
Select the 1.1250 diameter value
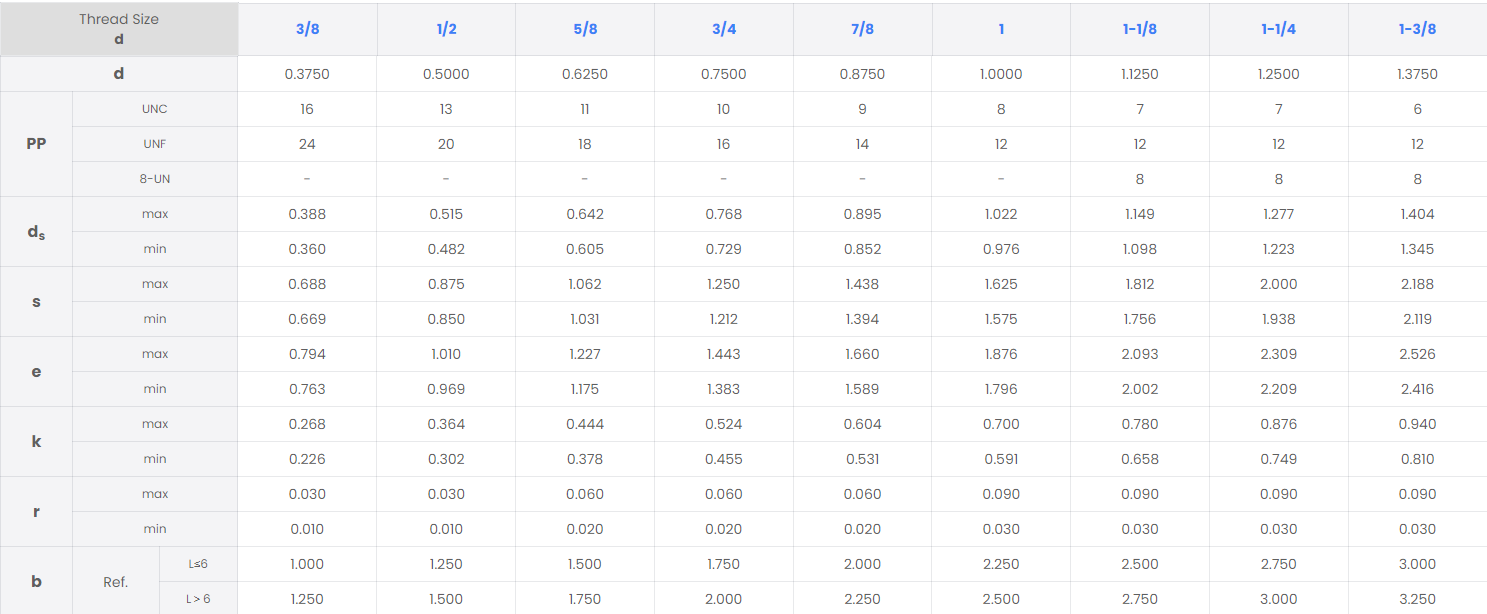[x=1140, y=74]
